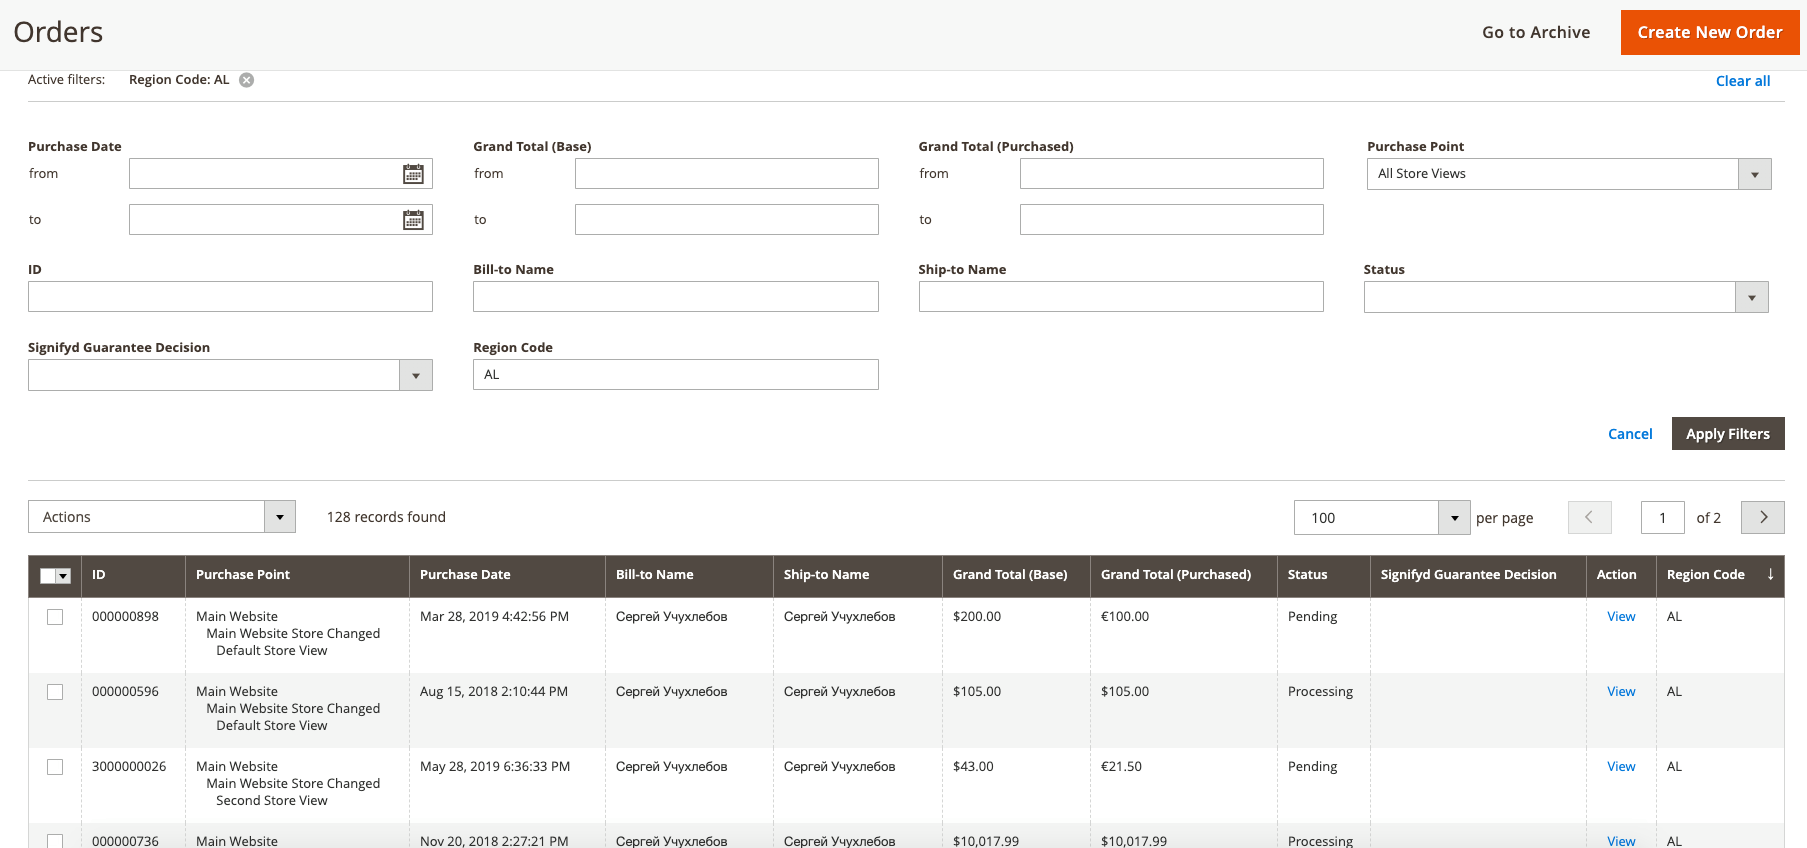1807x848 pixels.
Task: Click the Region Code input with AL
Action: pyautogui.click(x=676, y=375)
